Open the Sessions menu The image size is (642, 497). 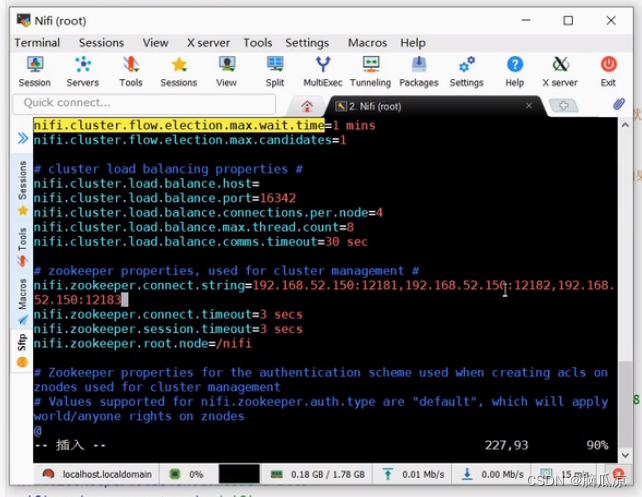pyautogui.click(x=101, y=43)
